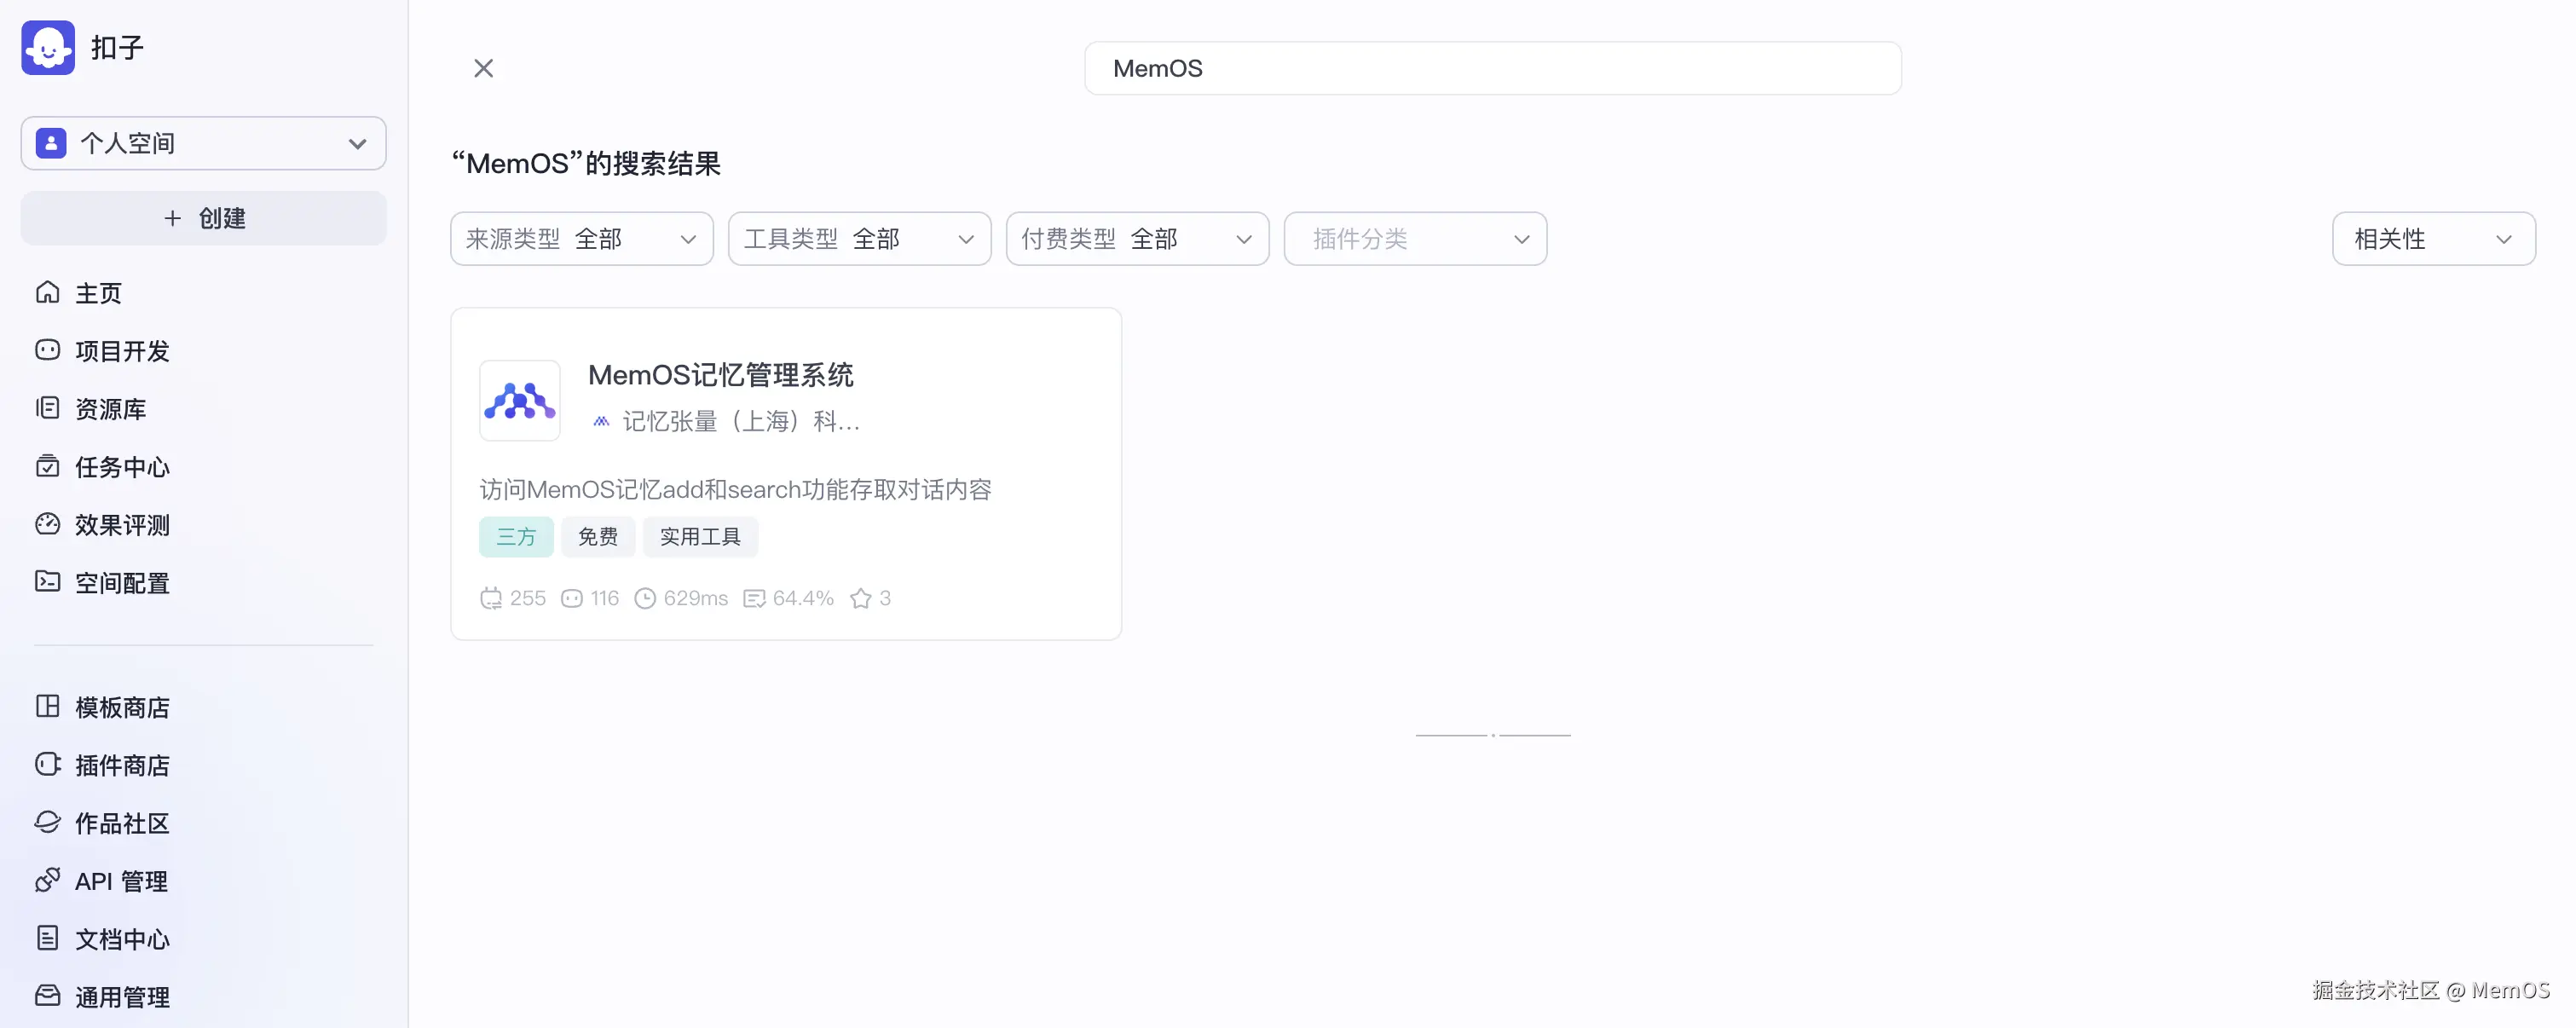2576x1028 pixels.
Task: Open the 相关性 sort dropdown
Action: pos(2434,239)
